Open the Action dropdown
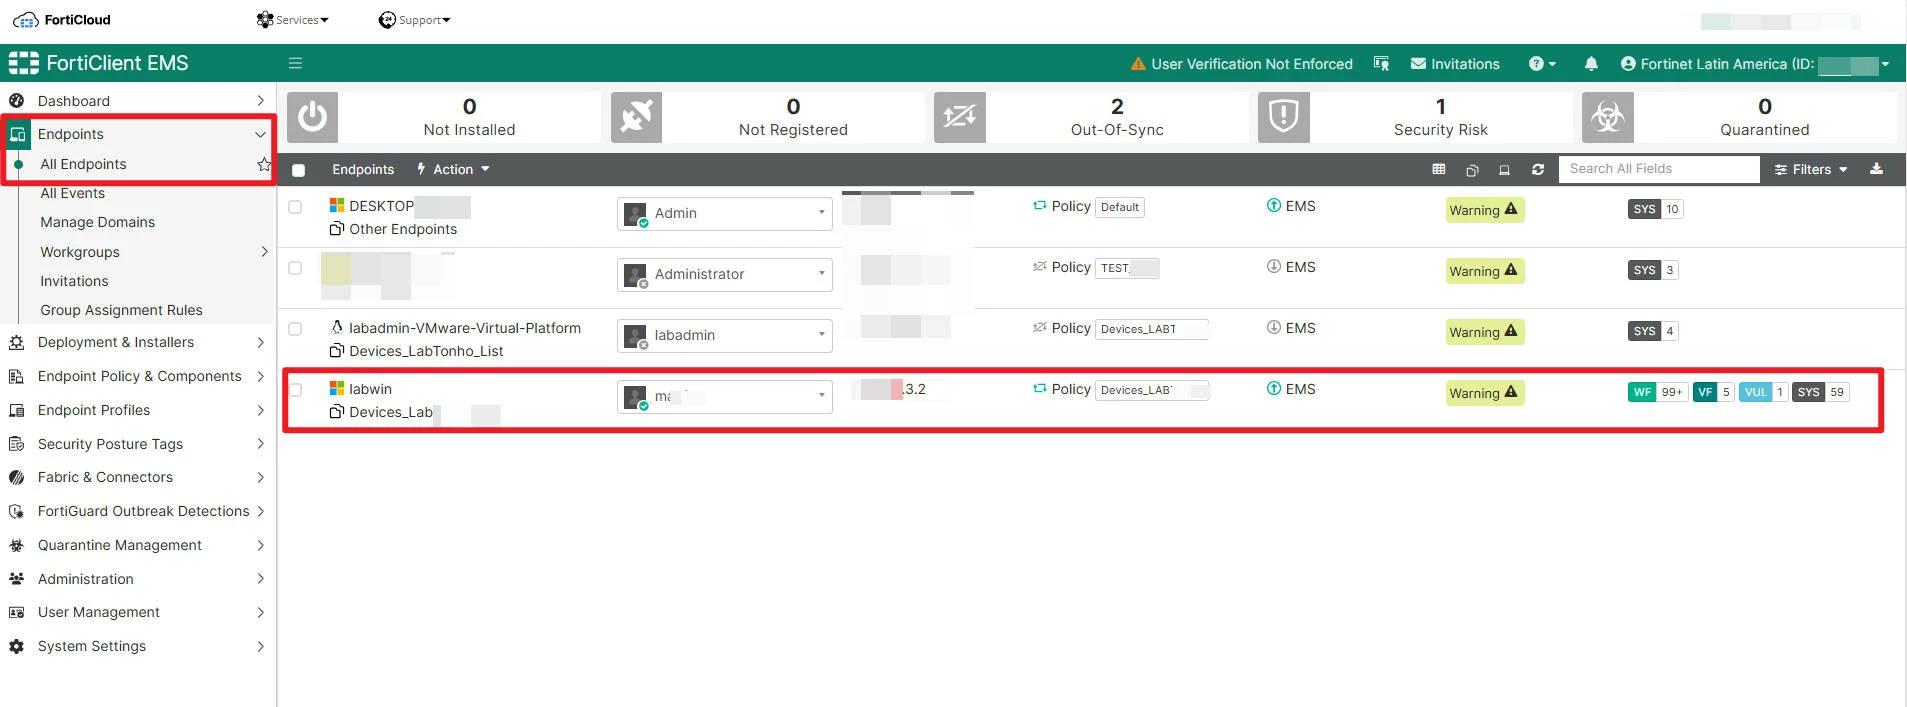1907x707 pixels. point(453,170)
